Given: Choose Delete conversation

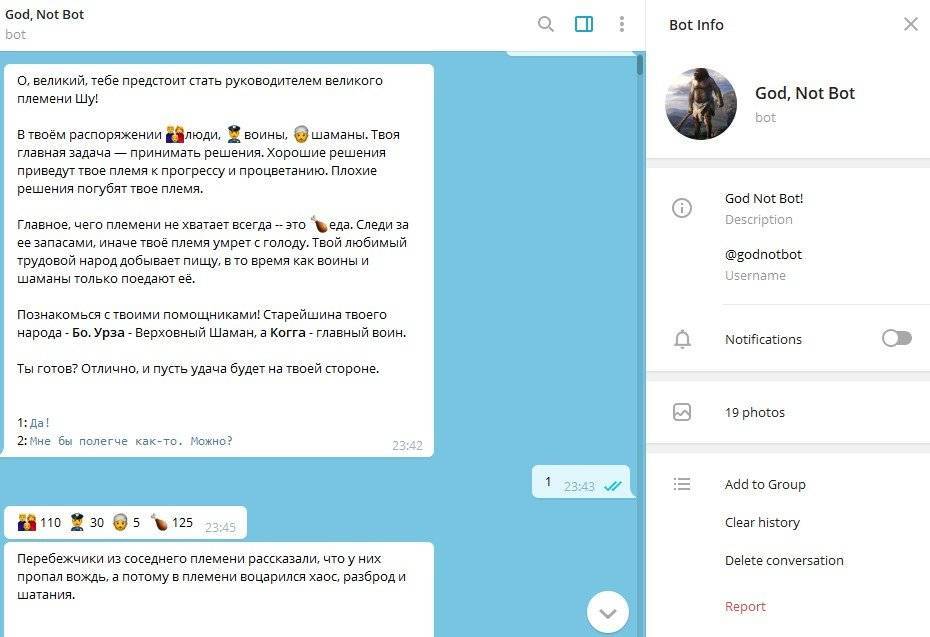Looking at the screenshot, I should coord(784,560).
